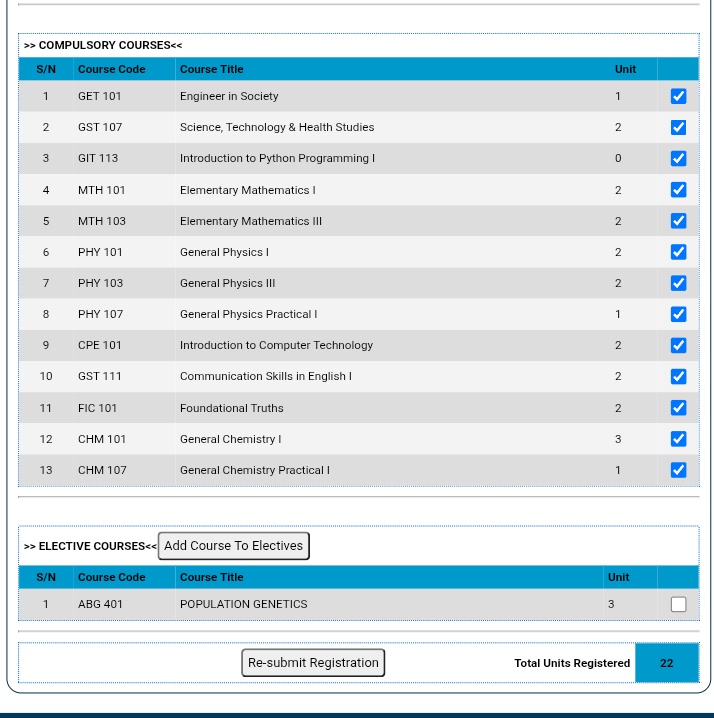Toggle CPE 101 Computer Technology checkbox

[x=678, y=345]
